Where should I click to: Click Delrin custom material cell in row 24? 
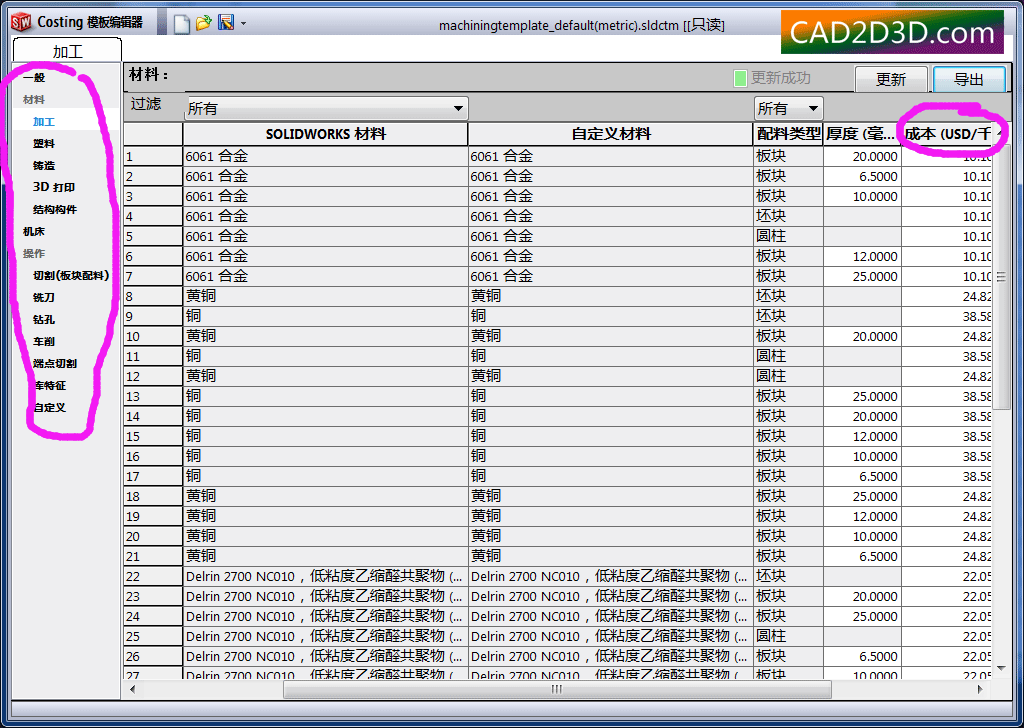pos(611,616)
